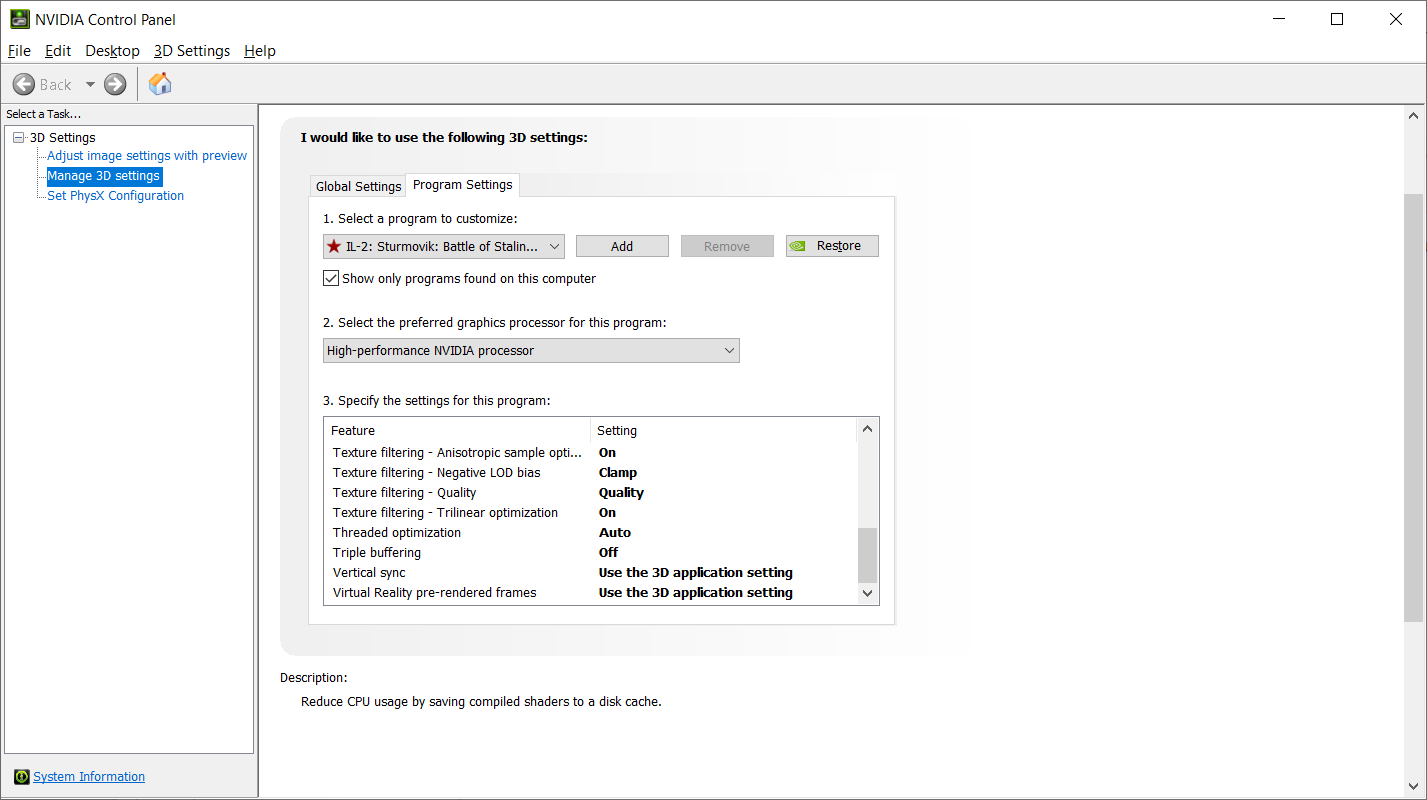Open the preferred graphics processor dropdown
Viewport: 1427px width, 800px height.
click(531, 350)
